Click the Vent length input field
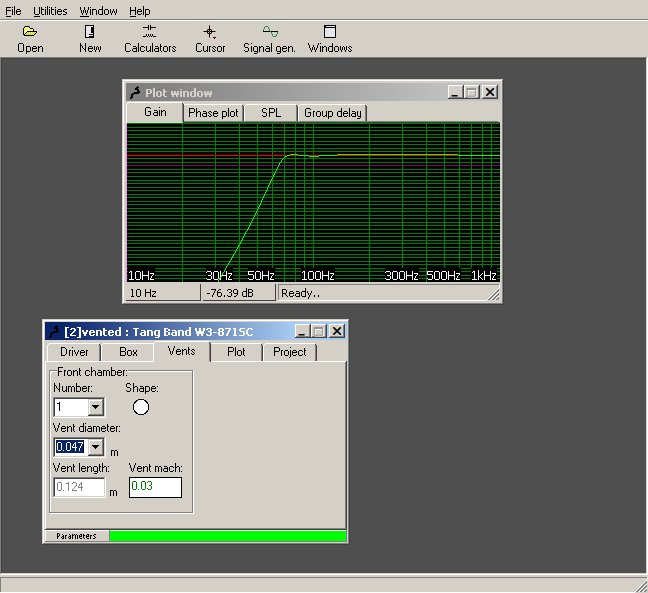The height and width of the screenshot is (593, 648). click(x=79, y=487)
